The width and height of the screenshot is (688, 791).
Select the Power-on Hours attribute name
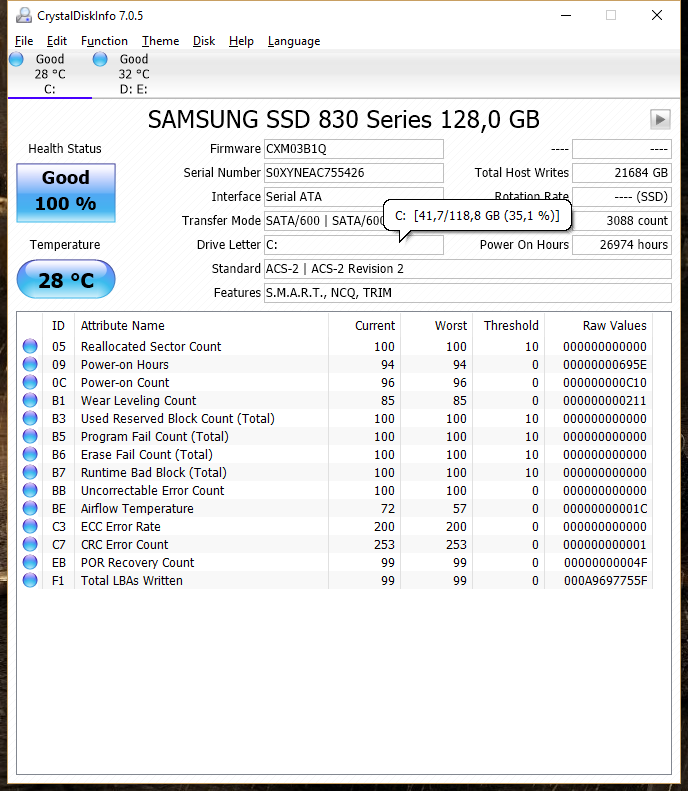[125, 365]
